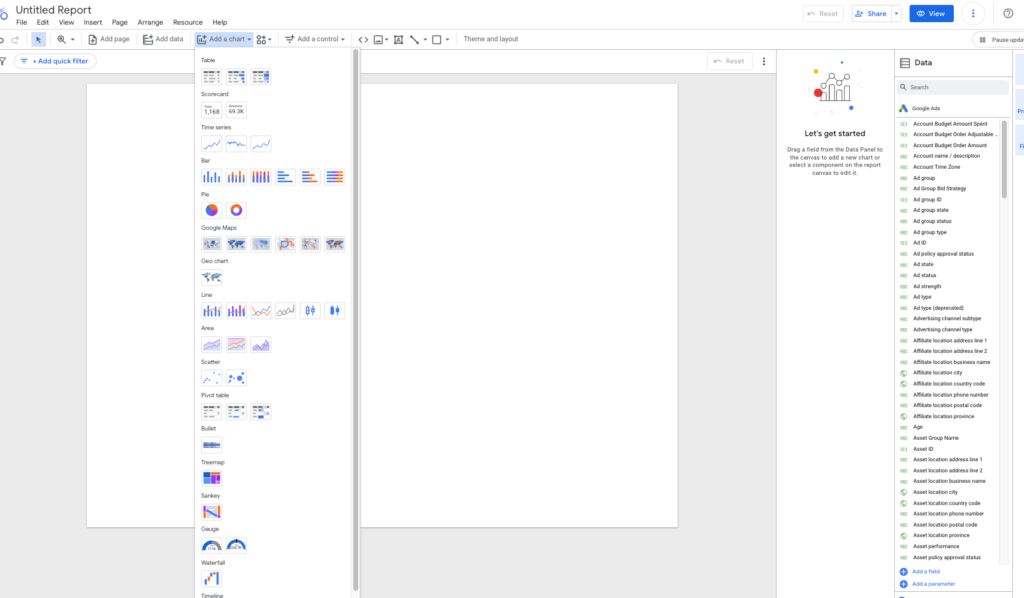Click the blue View button

pos(931,14)
